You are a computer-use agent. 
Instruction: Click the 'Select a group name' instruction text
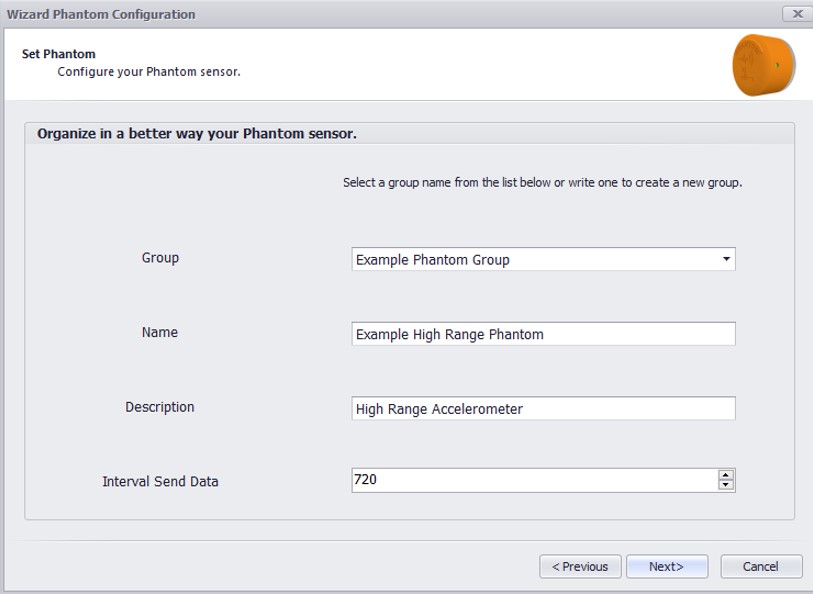click(x=542, y=182)
